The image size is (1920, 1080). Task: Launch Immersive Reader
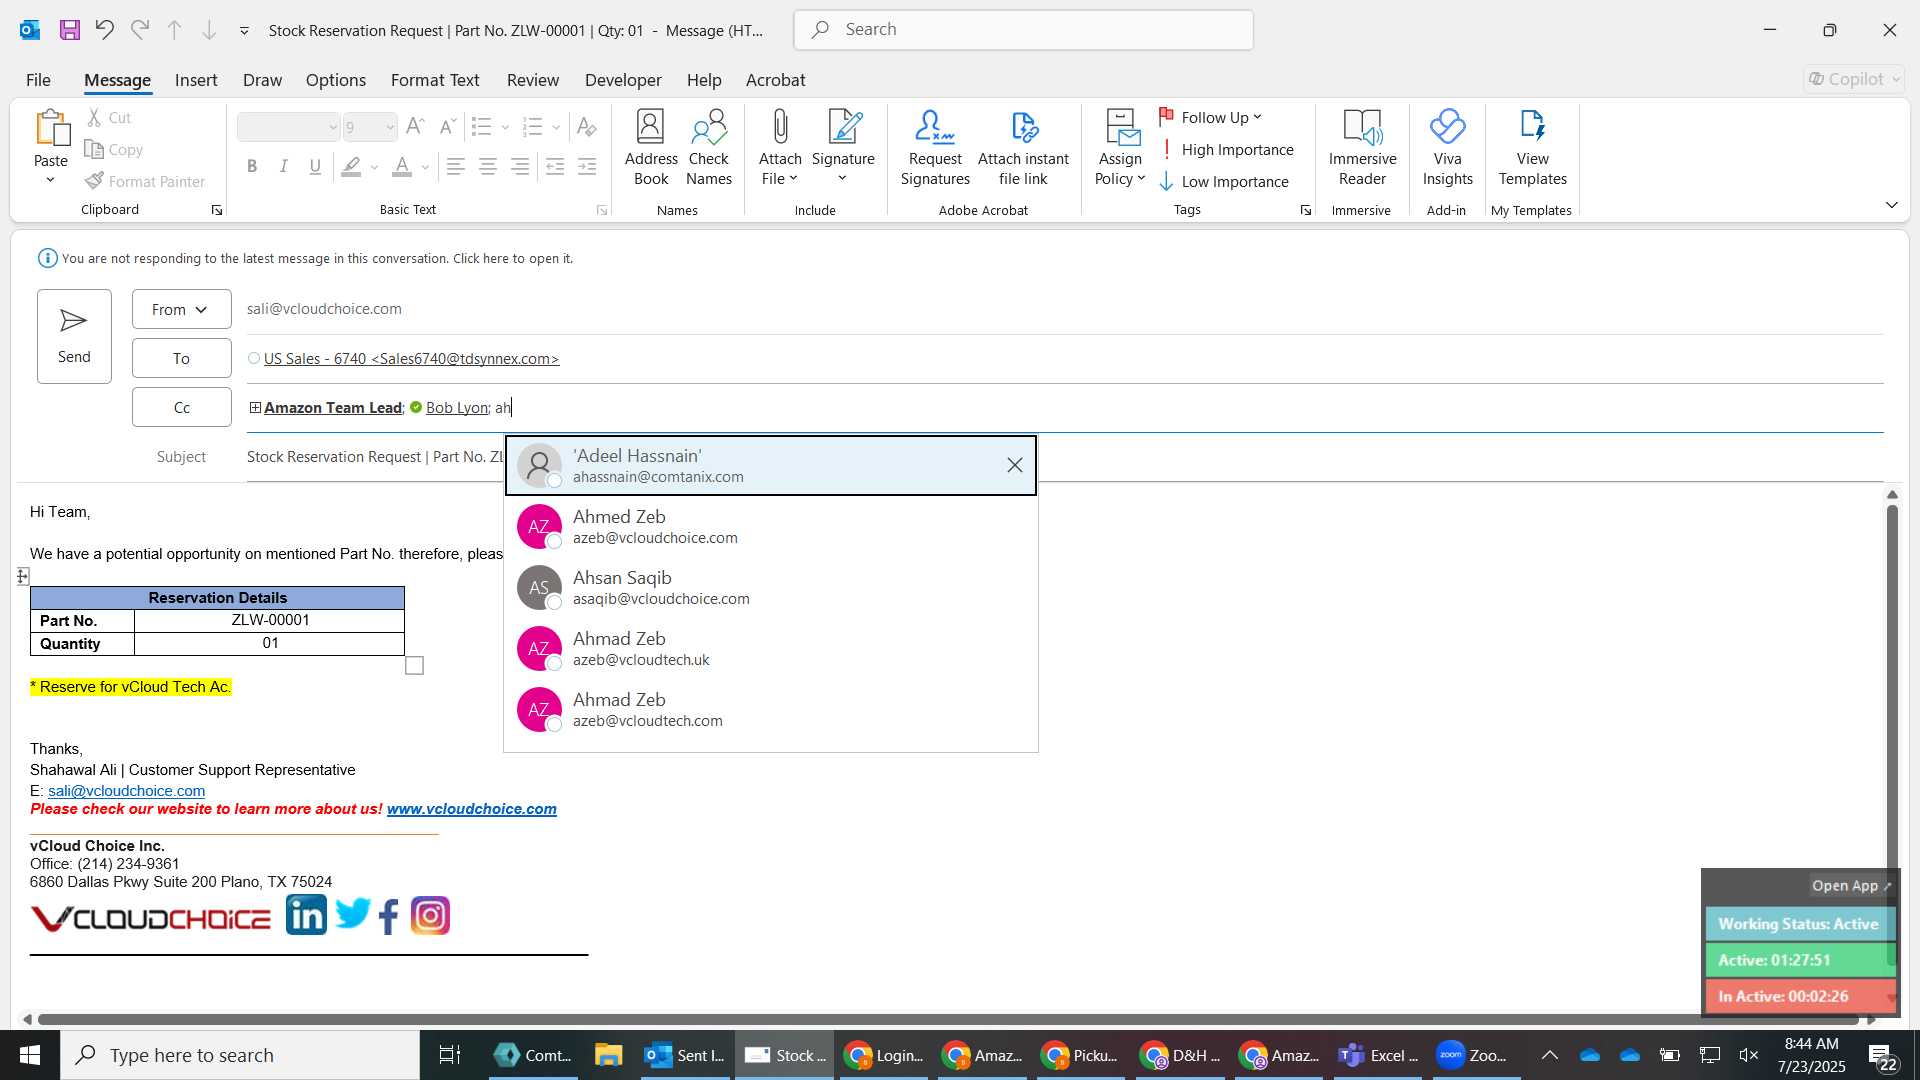pyautogui.click(x=1362, y=148)
